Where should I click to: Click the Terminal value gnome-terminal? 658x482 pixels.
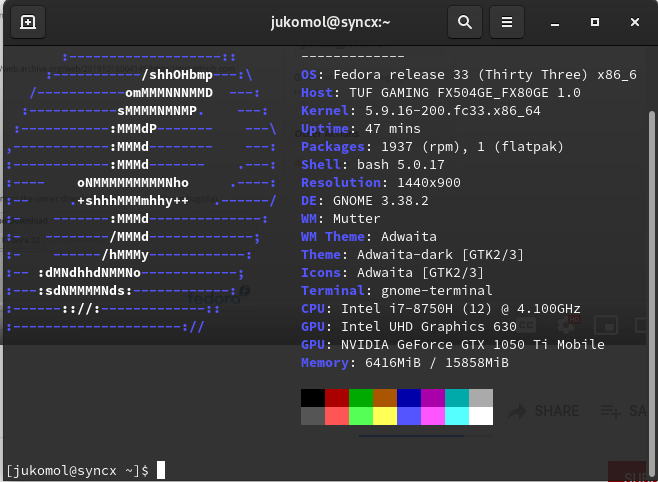click(x=436, y=291)
